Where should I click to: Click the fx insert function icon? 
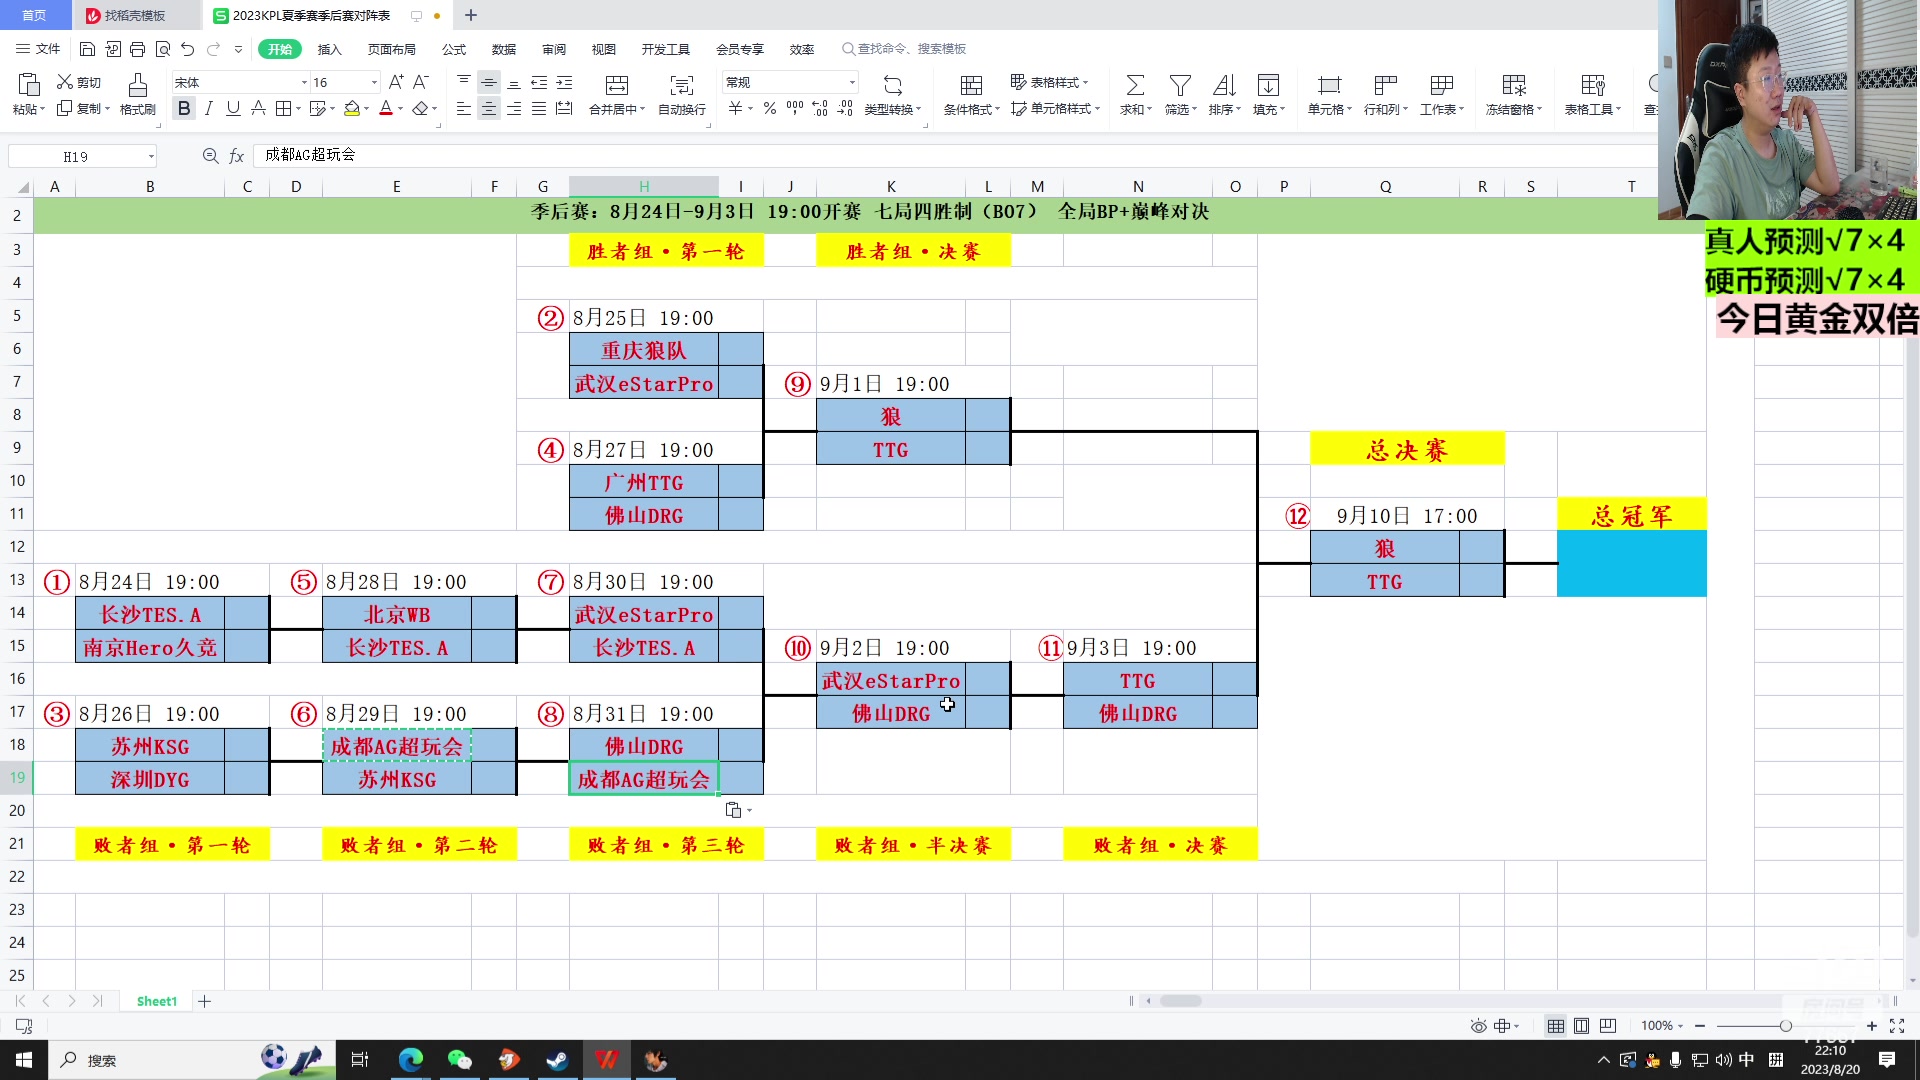pos(237,156)
